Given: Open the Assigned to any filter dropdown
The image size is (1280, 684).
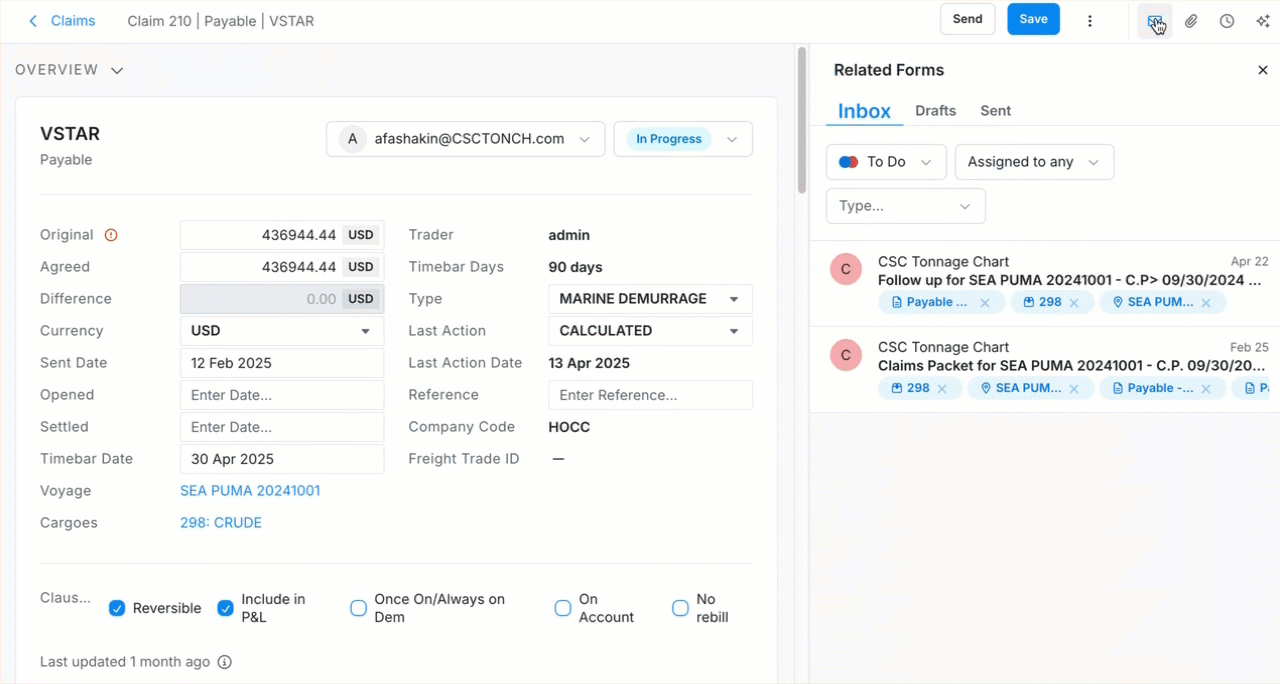Looking at the screenshot, I should pyautogui.click(x=1034, y=162).
